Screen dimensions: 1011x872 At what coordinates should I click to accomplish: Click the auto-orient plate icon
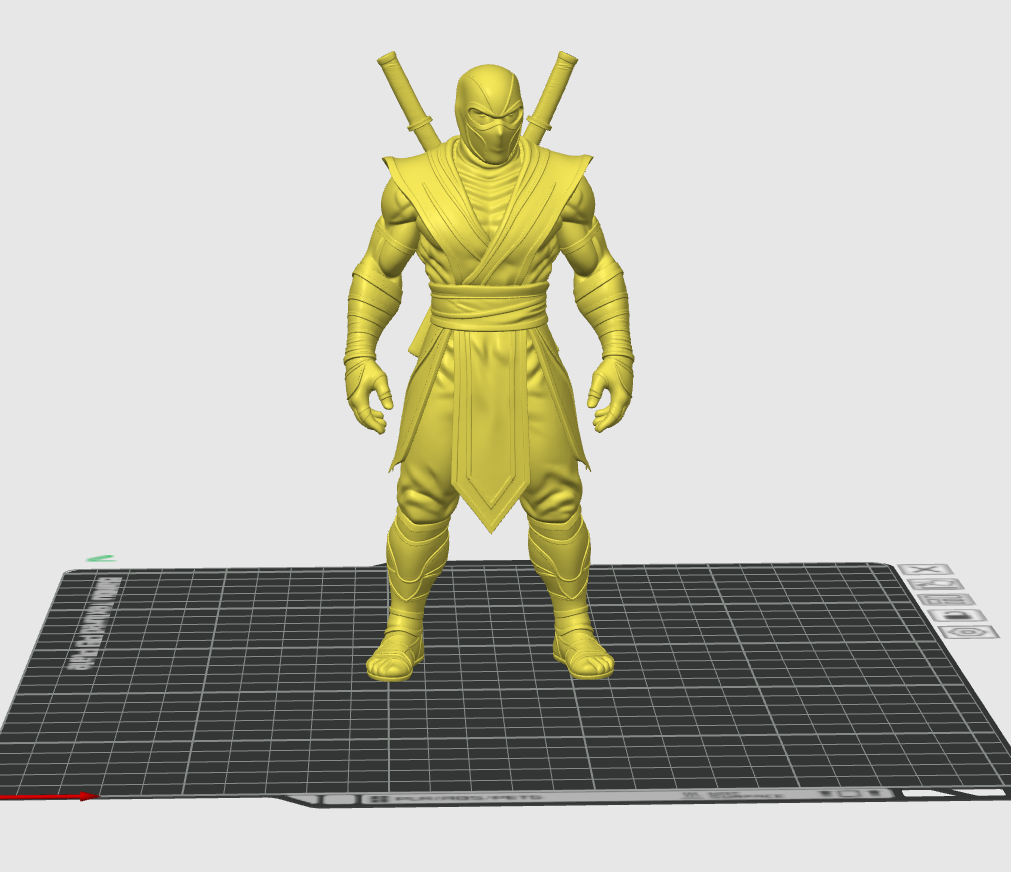pyautogui.click(x=934, y=584)
